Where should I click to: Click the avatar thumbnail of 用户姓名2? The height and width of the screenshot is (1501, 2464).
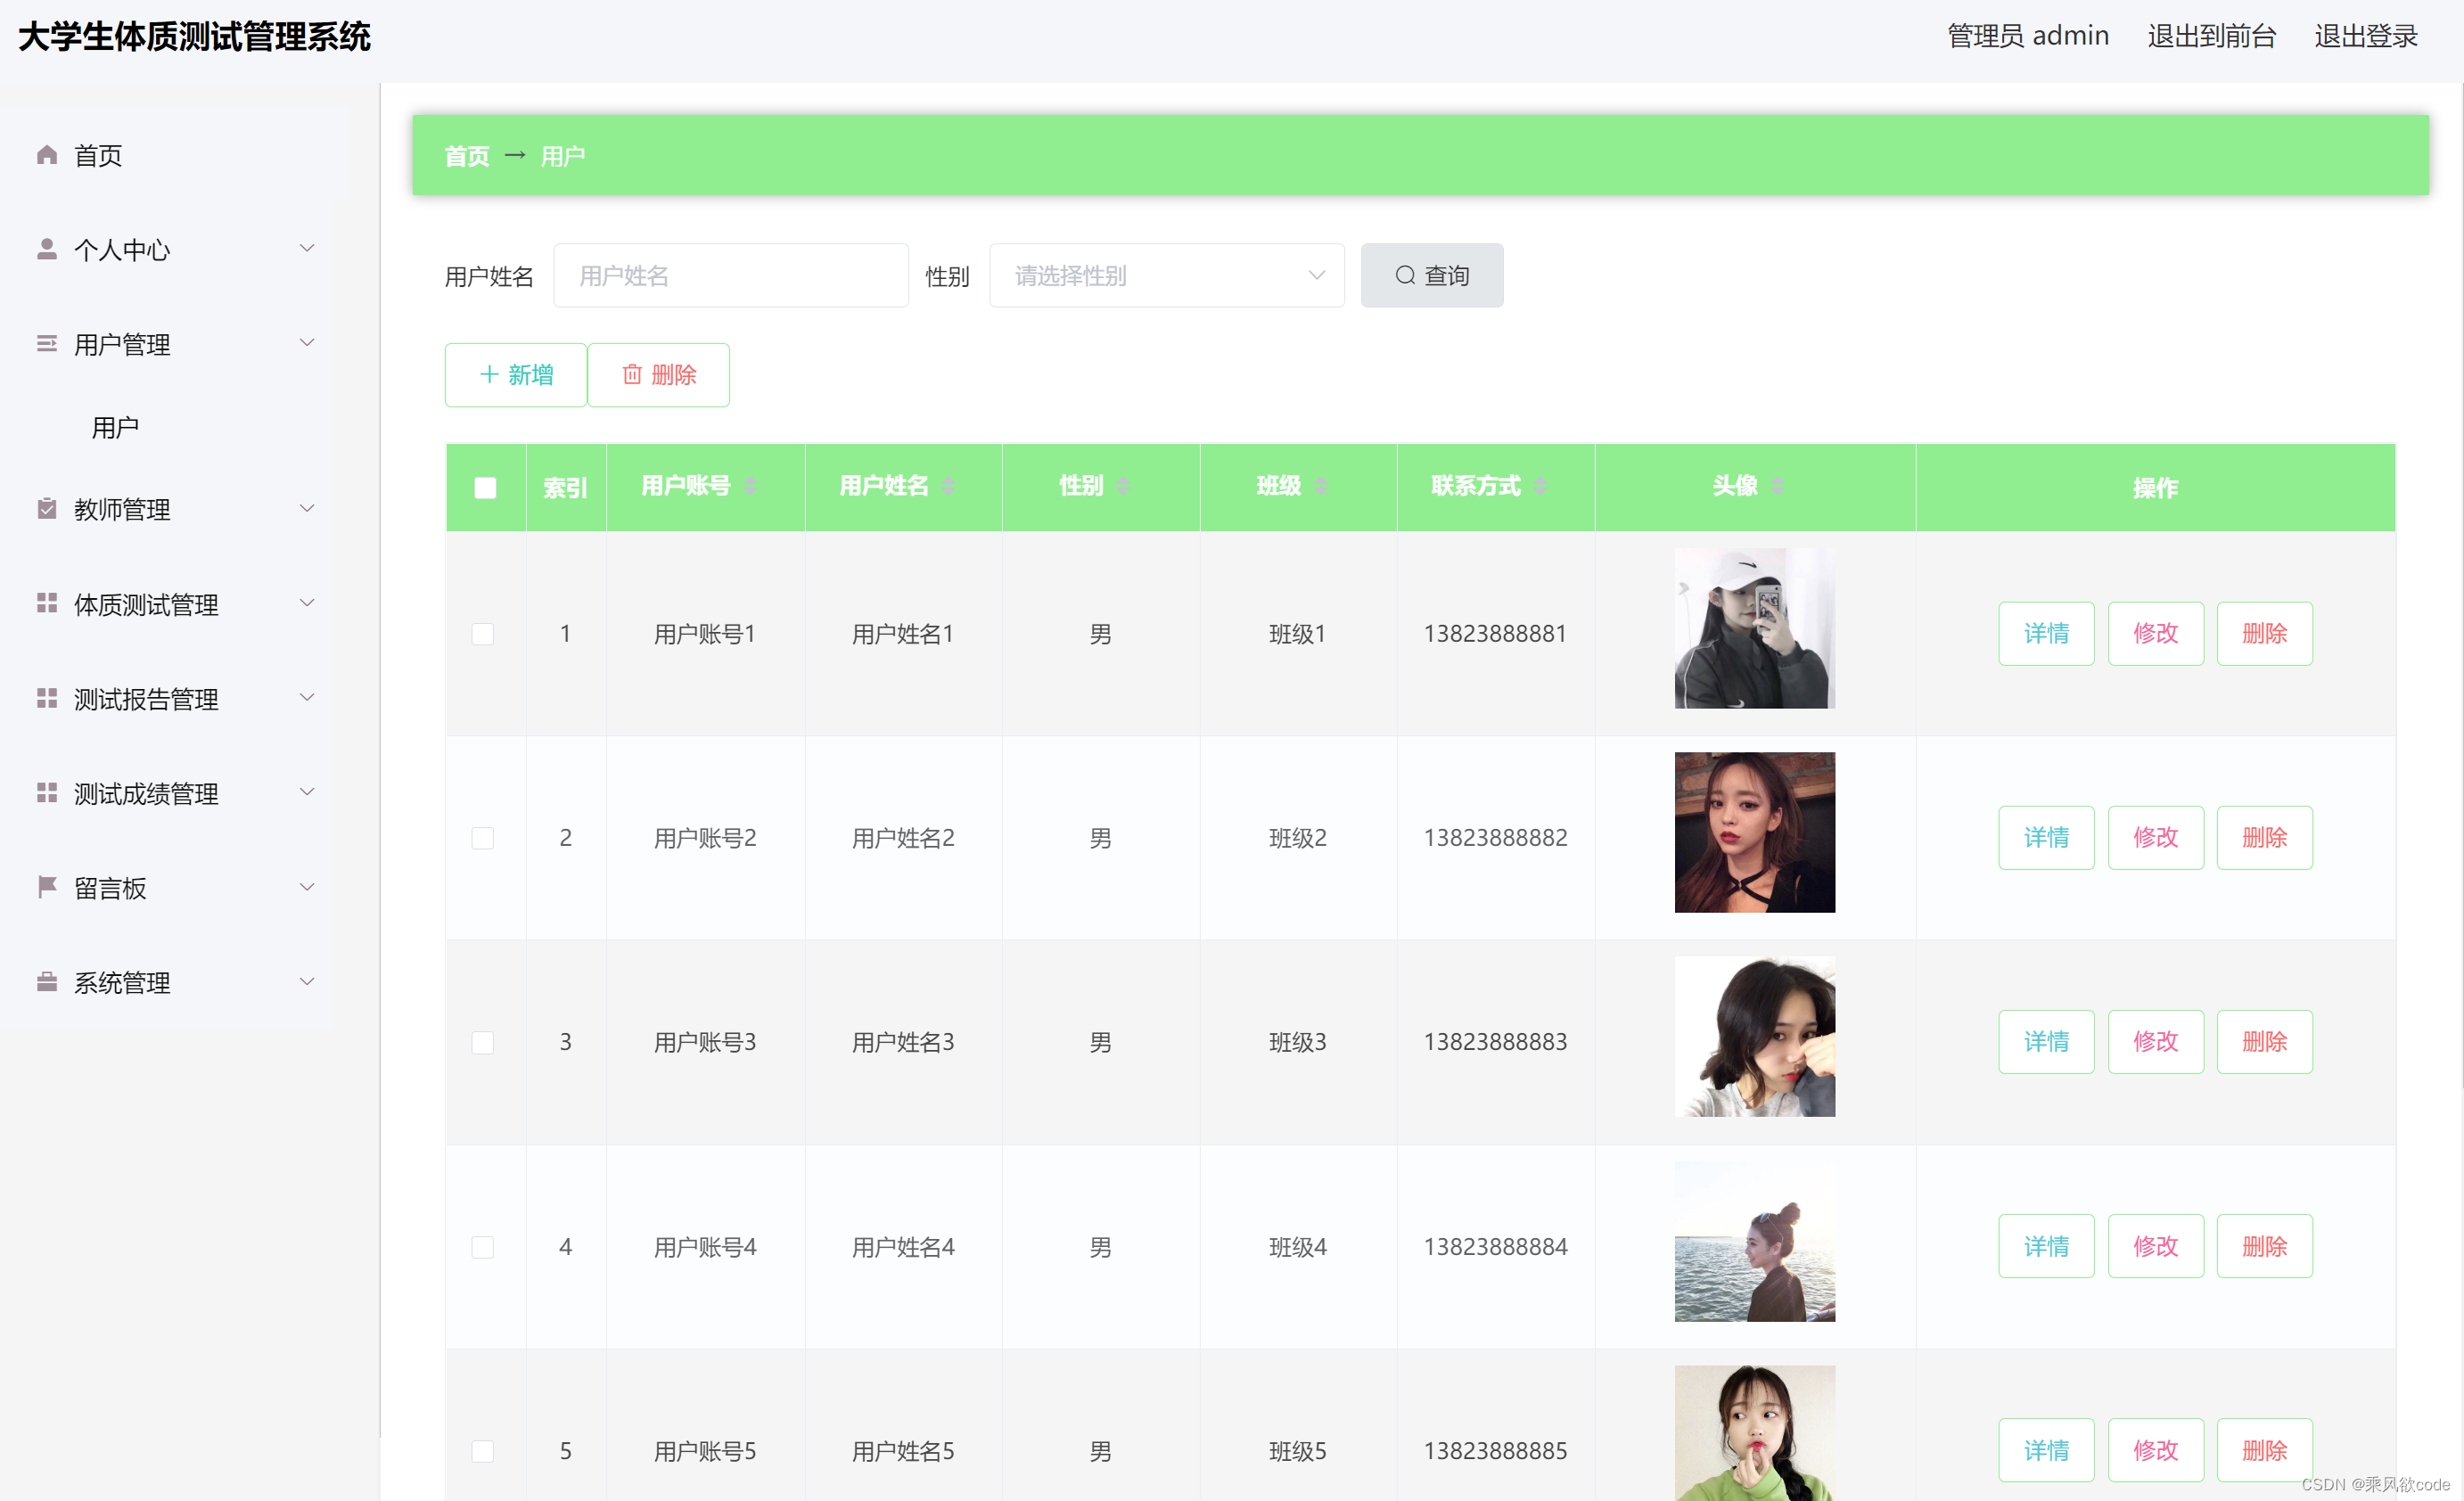pyautogui.click(x=1754, y=832)
